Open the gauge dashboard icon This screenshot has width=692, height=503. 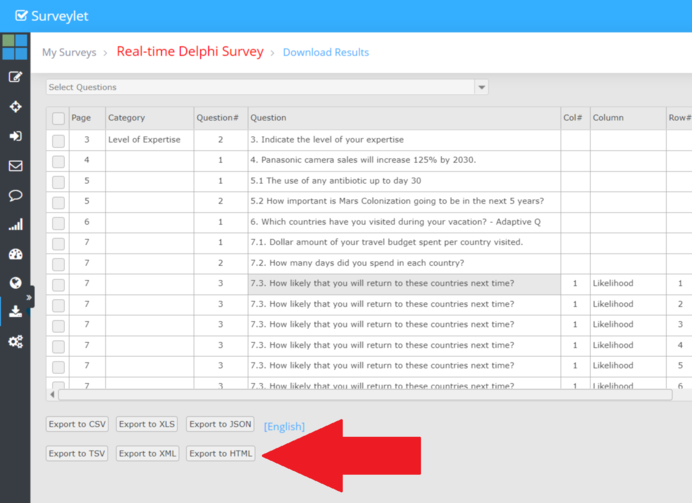tap(15, 254)
